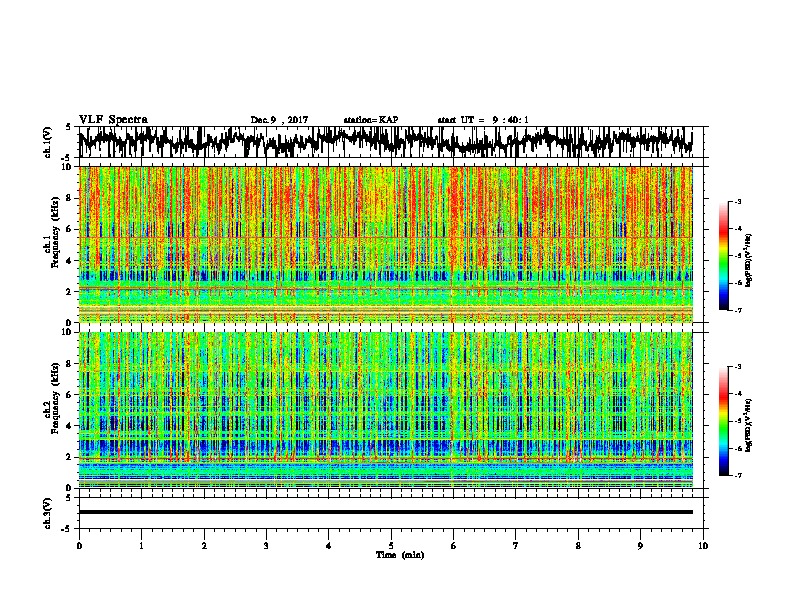The image size is (792, 612).
Task: Click the flat ch.3 black trace line
Action: point(385,512)
